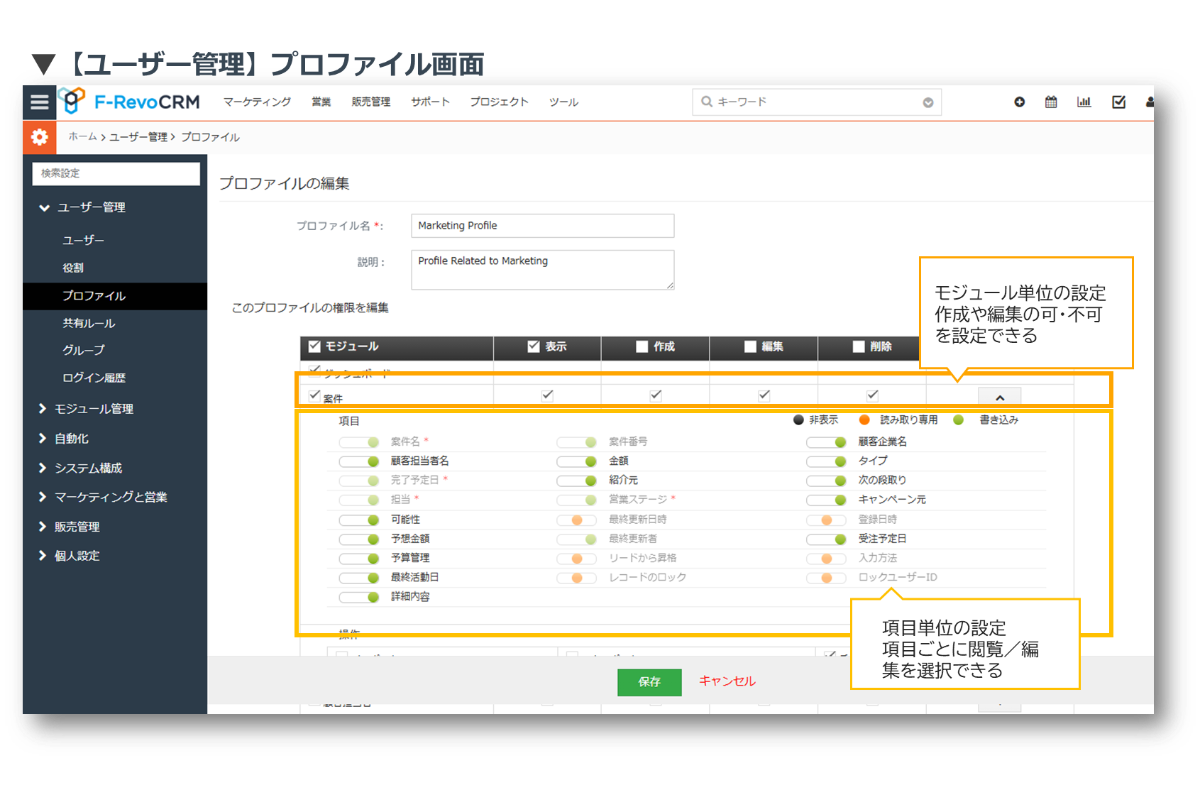Collapse the 案件 module row with chevron

[x=1000, y=396]
